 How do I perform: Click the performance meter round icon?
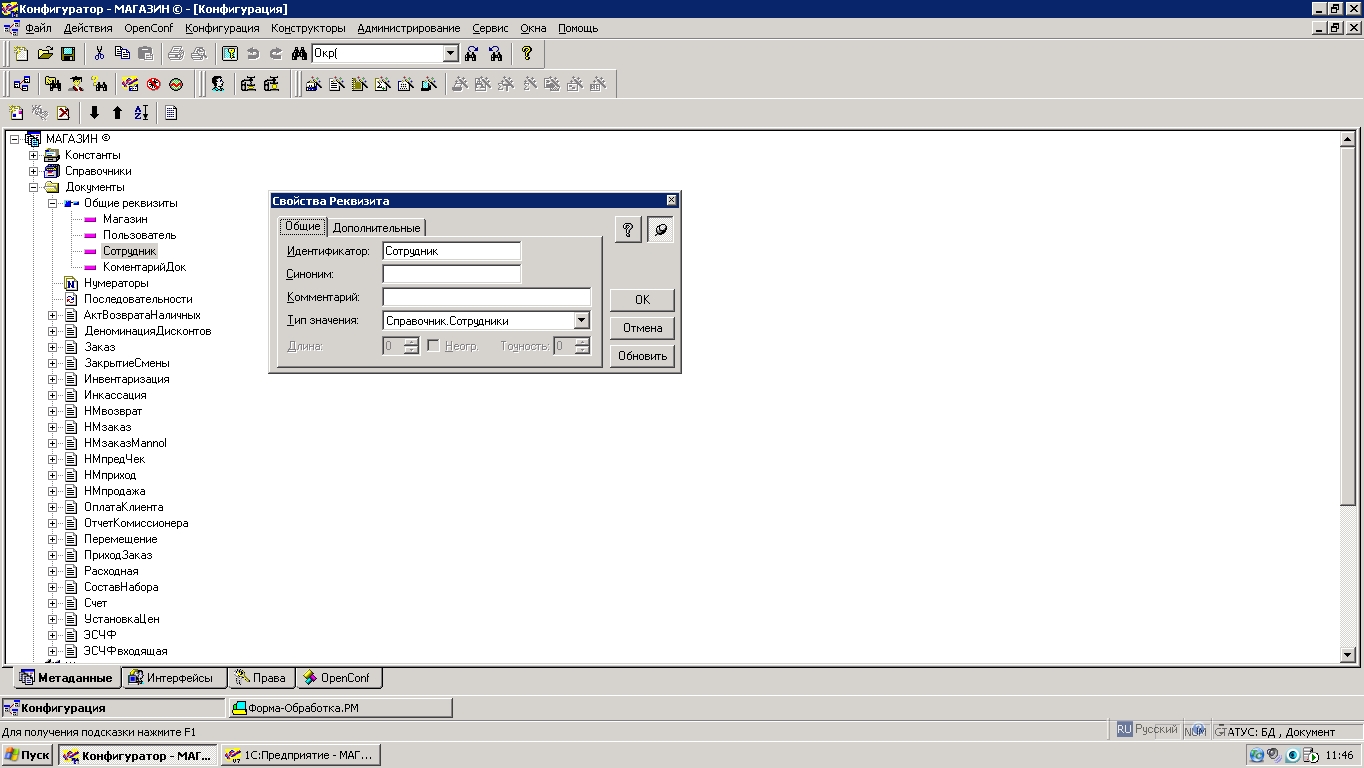pos(176,85)
